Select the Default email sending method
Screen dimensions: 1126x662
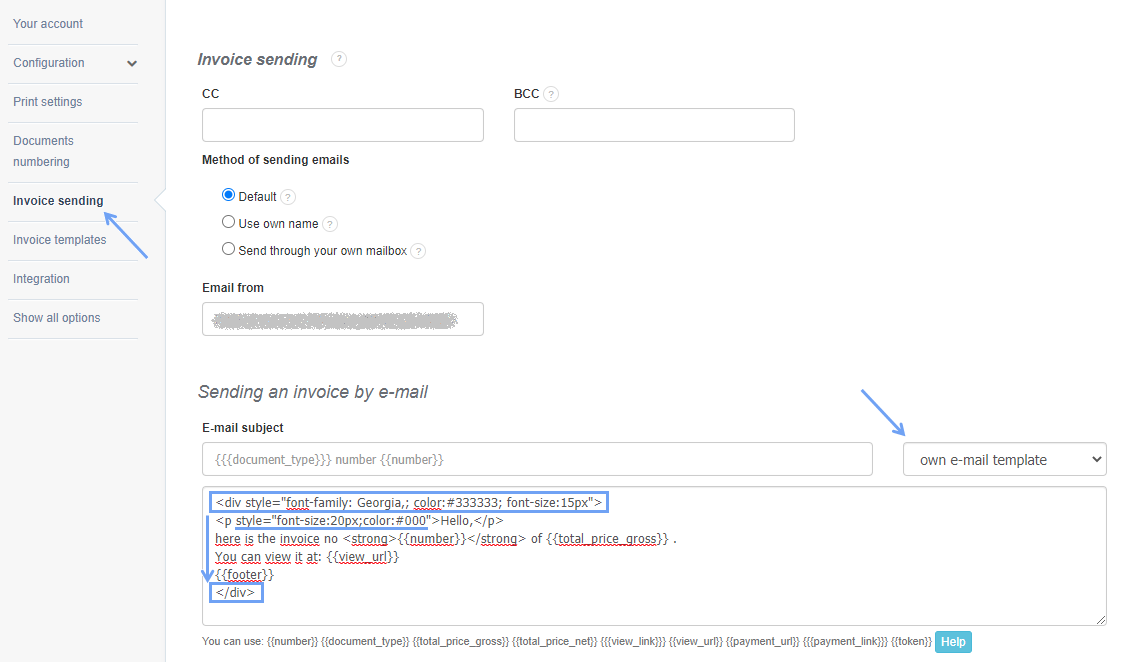pyautogui.click(x=228, y=195)
